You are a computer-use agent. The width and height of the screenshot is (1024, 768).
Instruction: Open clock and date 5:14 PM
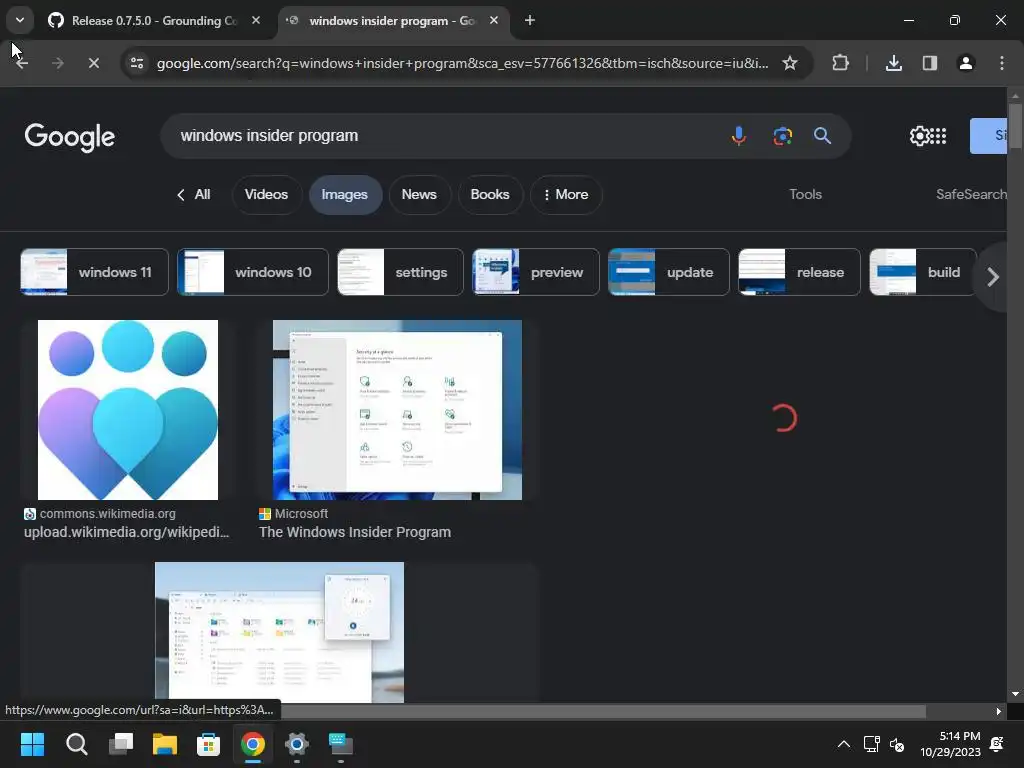(x=950, y=744)
